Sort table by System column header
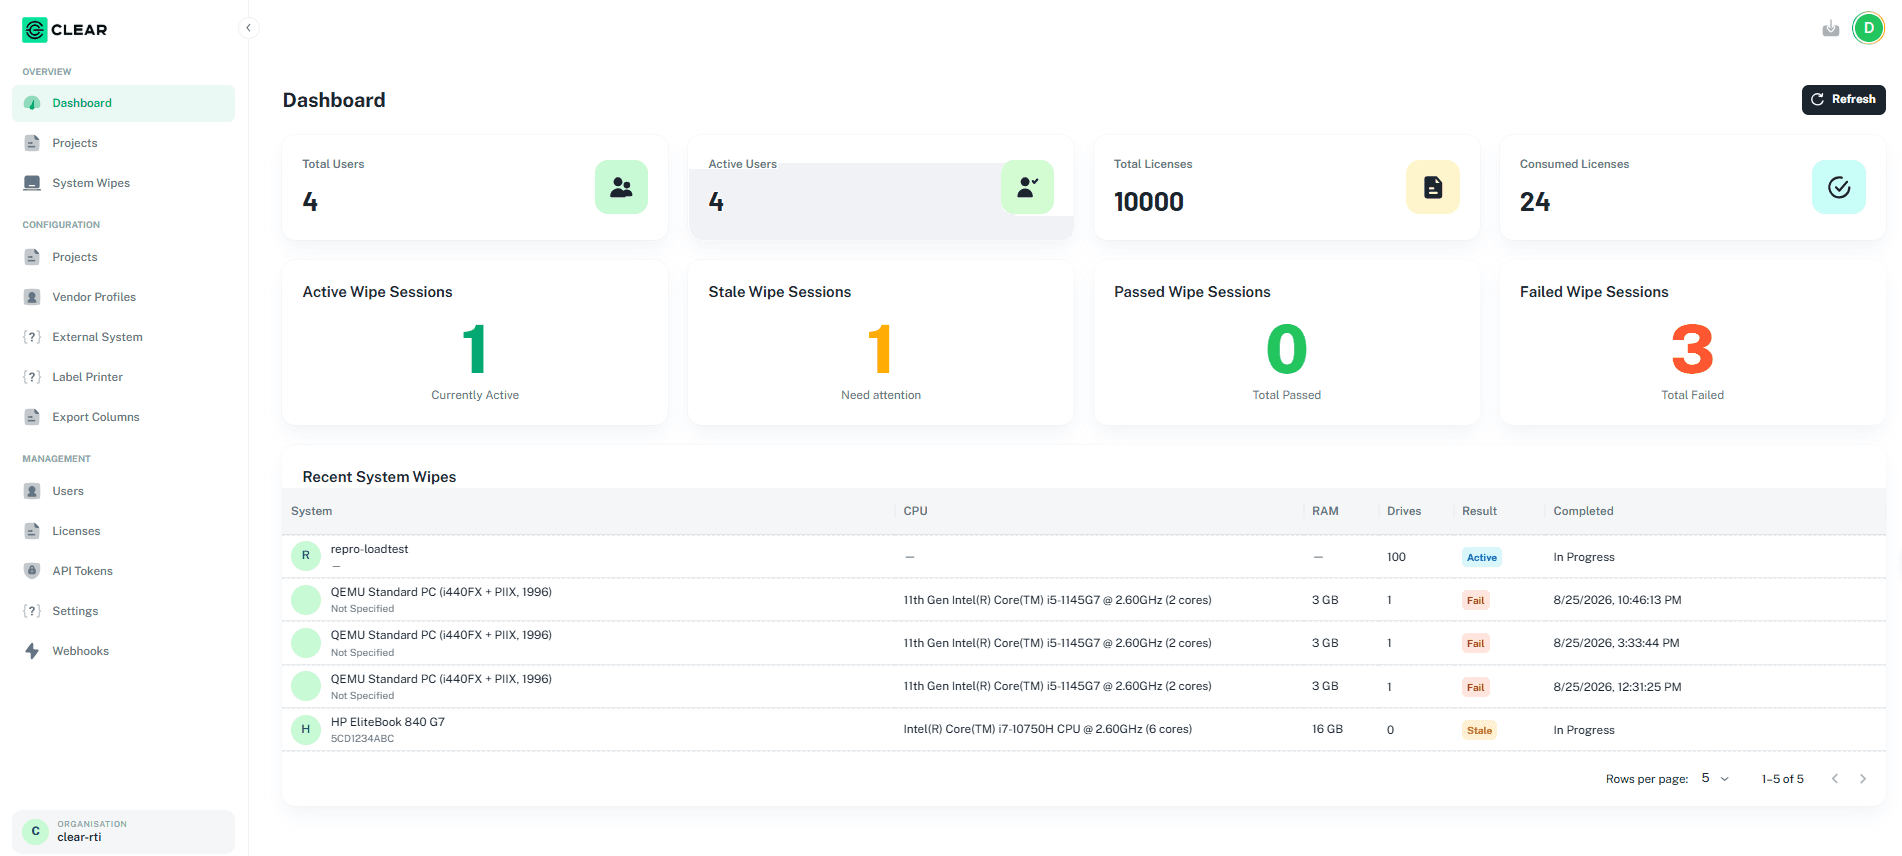This screenshot has width=1902, height=856. 312,511
